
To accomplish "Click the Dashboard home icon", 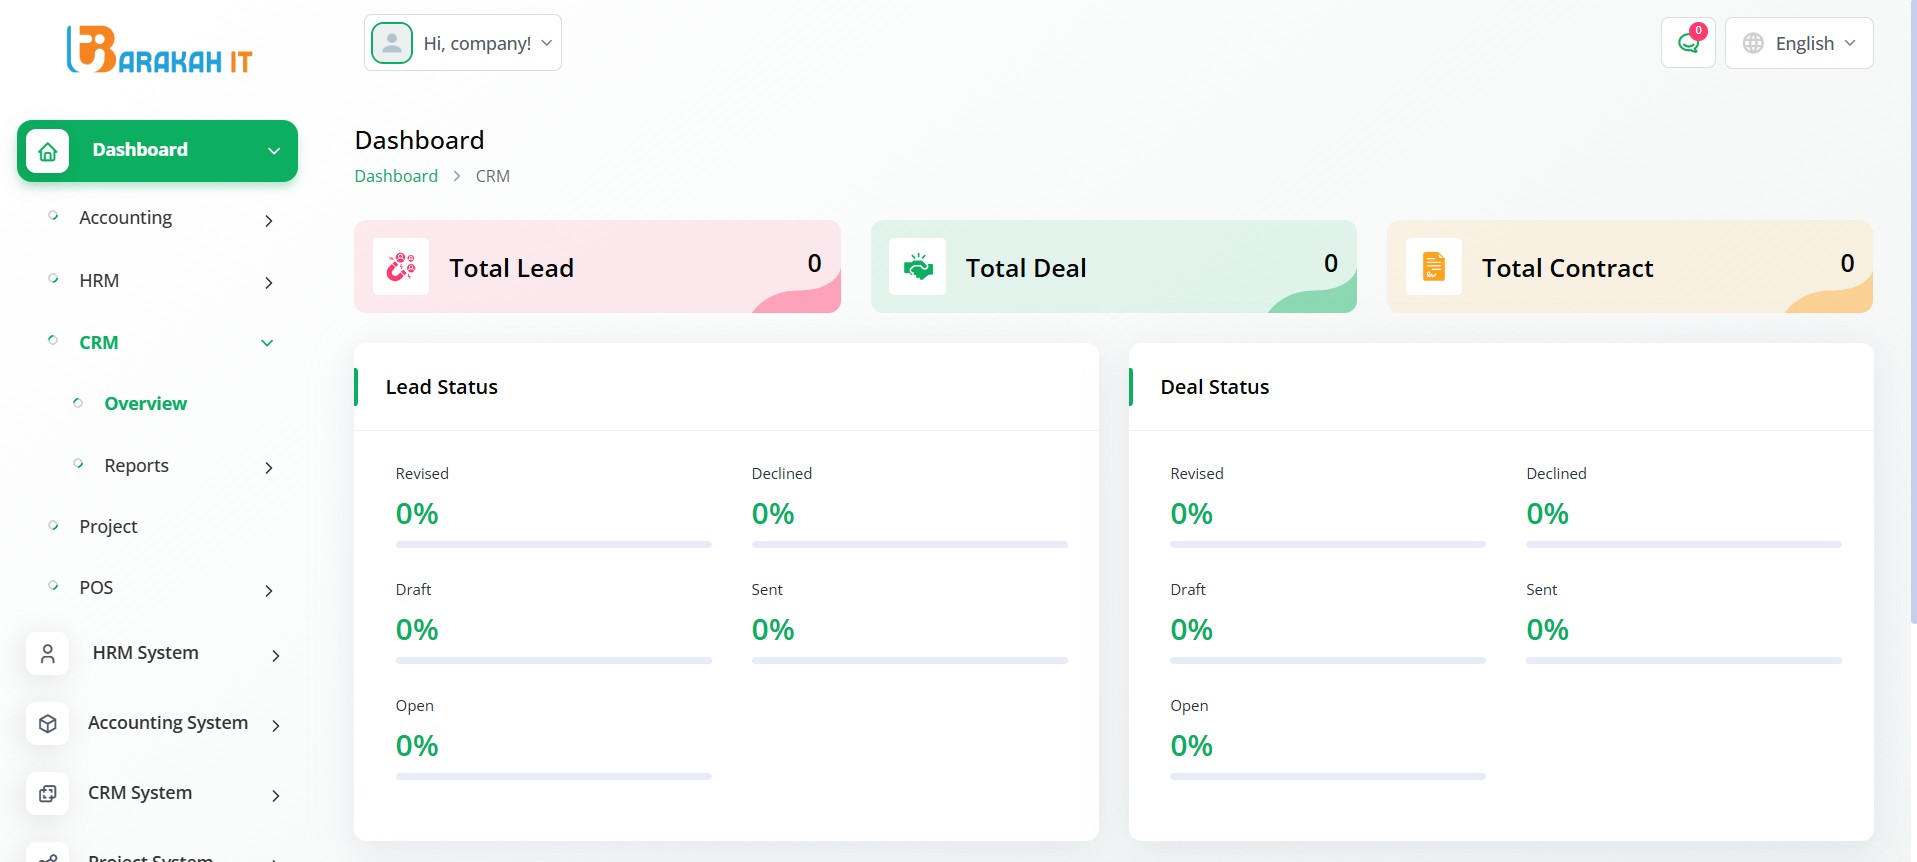I will pyautogui.click(x=47, y=151).
